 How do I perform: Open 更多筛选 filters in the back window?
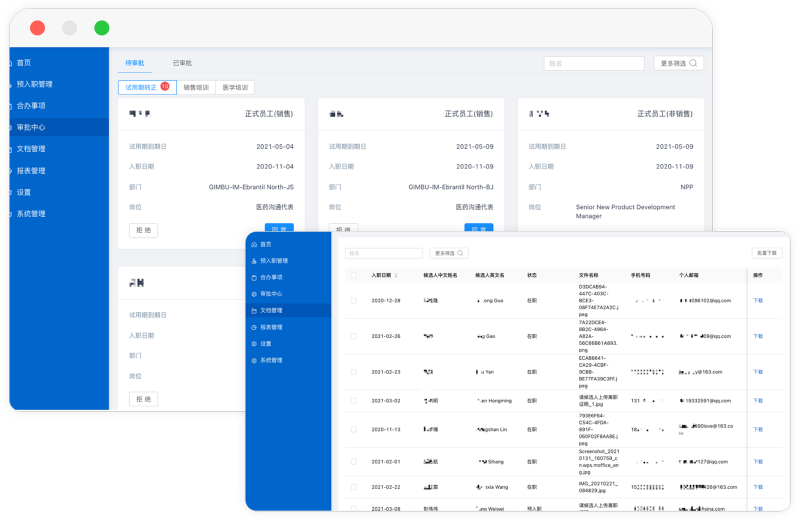(679, 63)
